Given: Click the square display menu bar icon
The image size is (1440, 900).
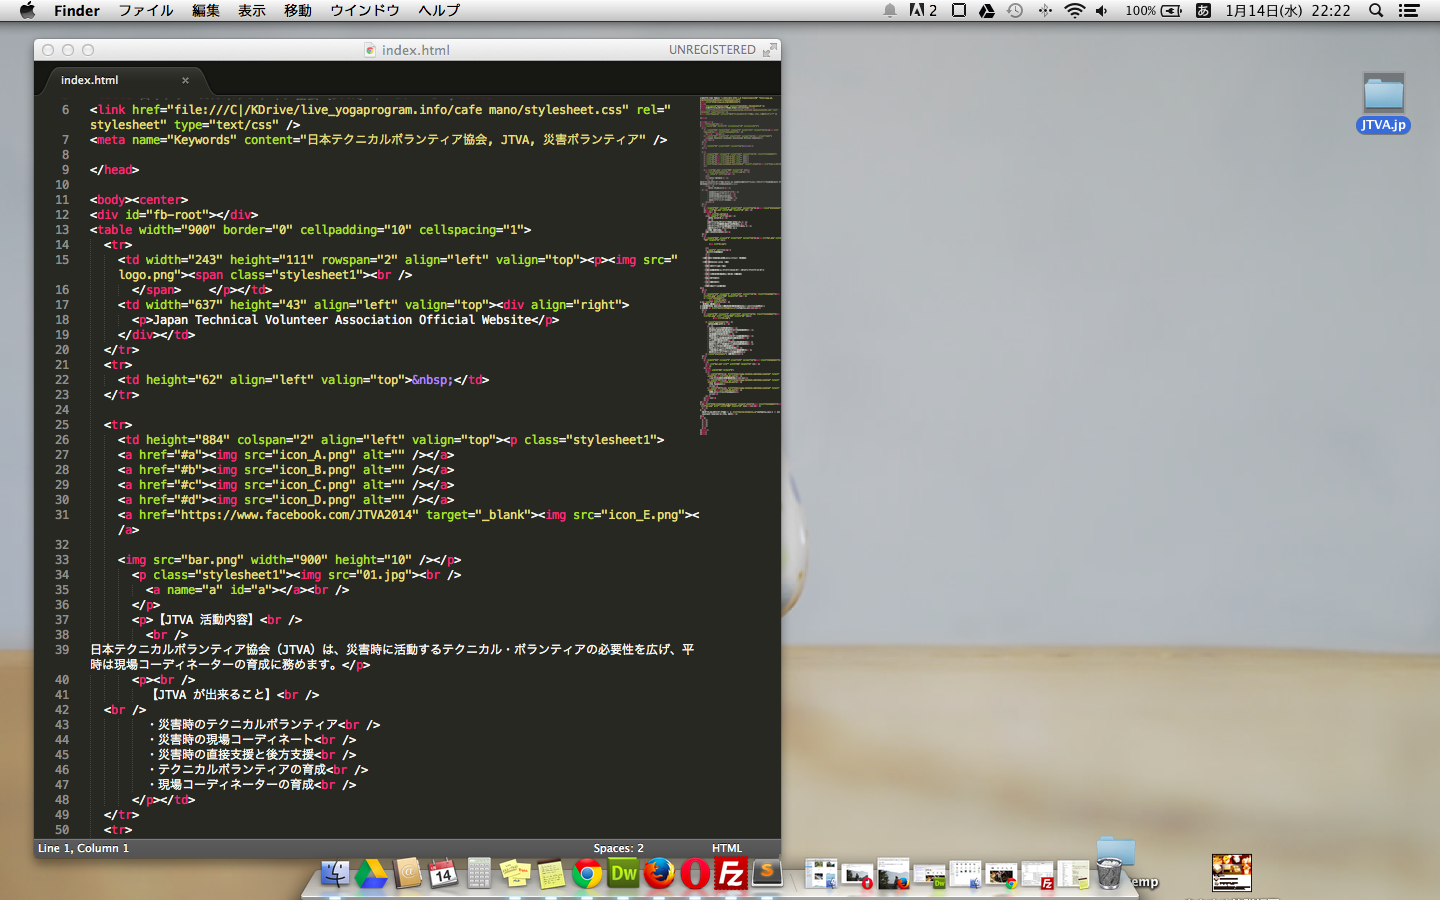Looking at the screenshot, I should pos(958,10).
